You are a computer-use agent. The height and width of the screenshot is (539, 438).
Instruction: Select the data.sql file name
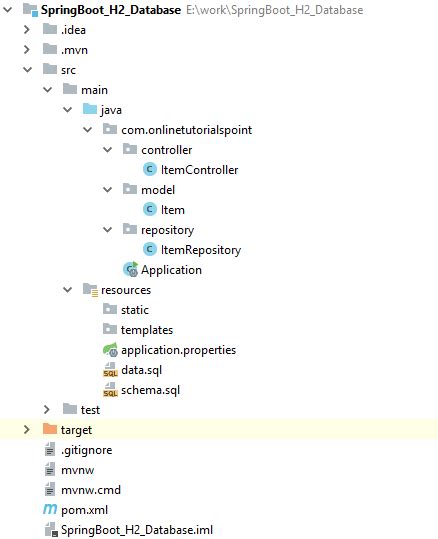tap(141, 370)
